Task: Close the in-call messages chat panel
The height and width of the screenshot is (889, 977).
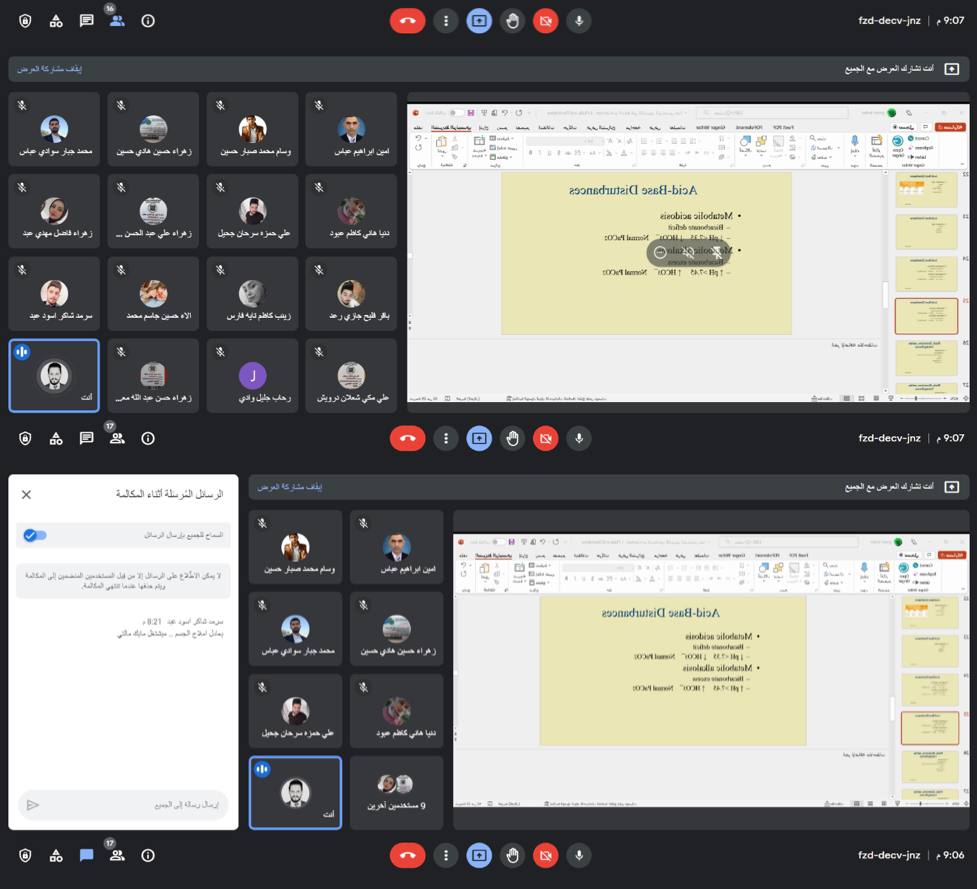Action: 26,495
